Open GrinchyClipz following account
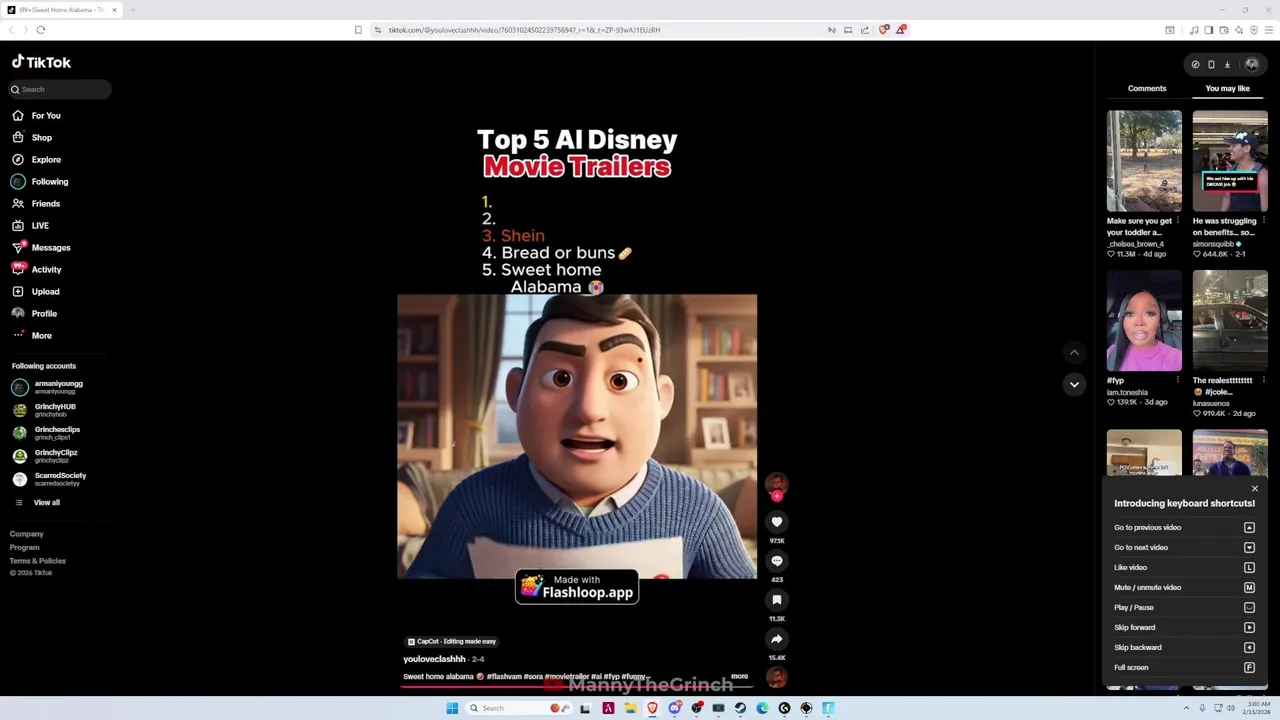Image resolution: width=1280 pixels, height=720 pixels. point(45,456)
